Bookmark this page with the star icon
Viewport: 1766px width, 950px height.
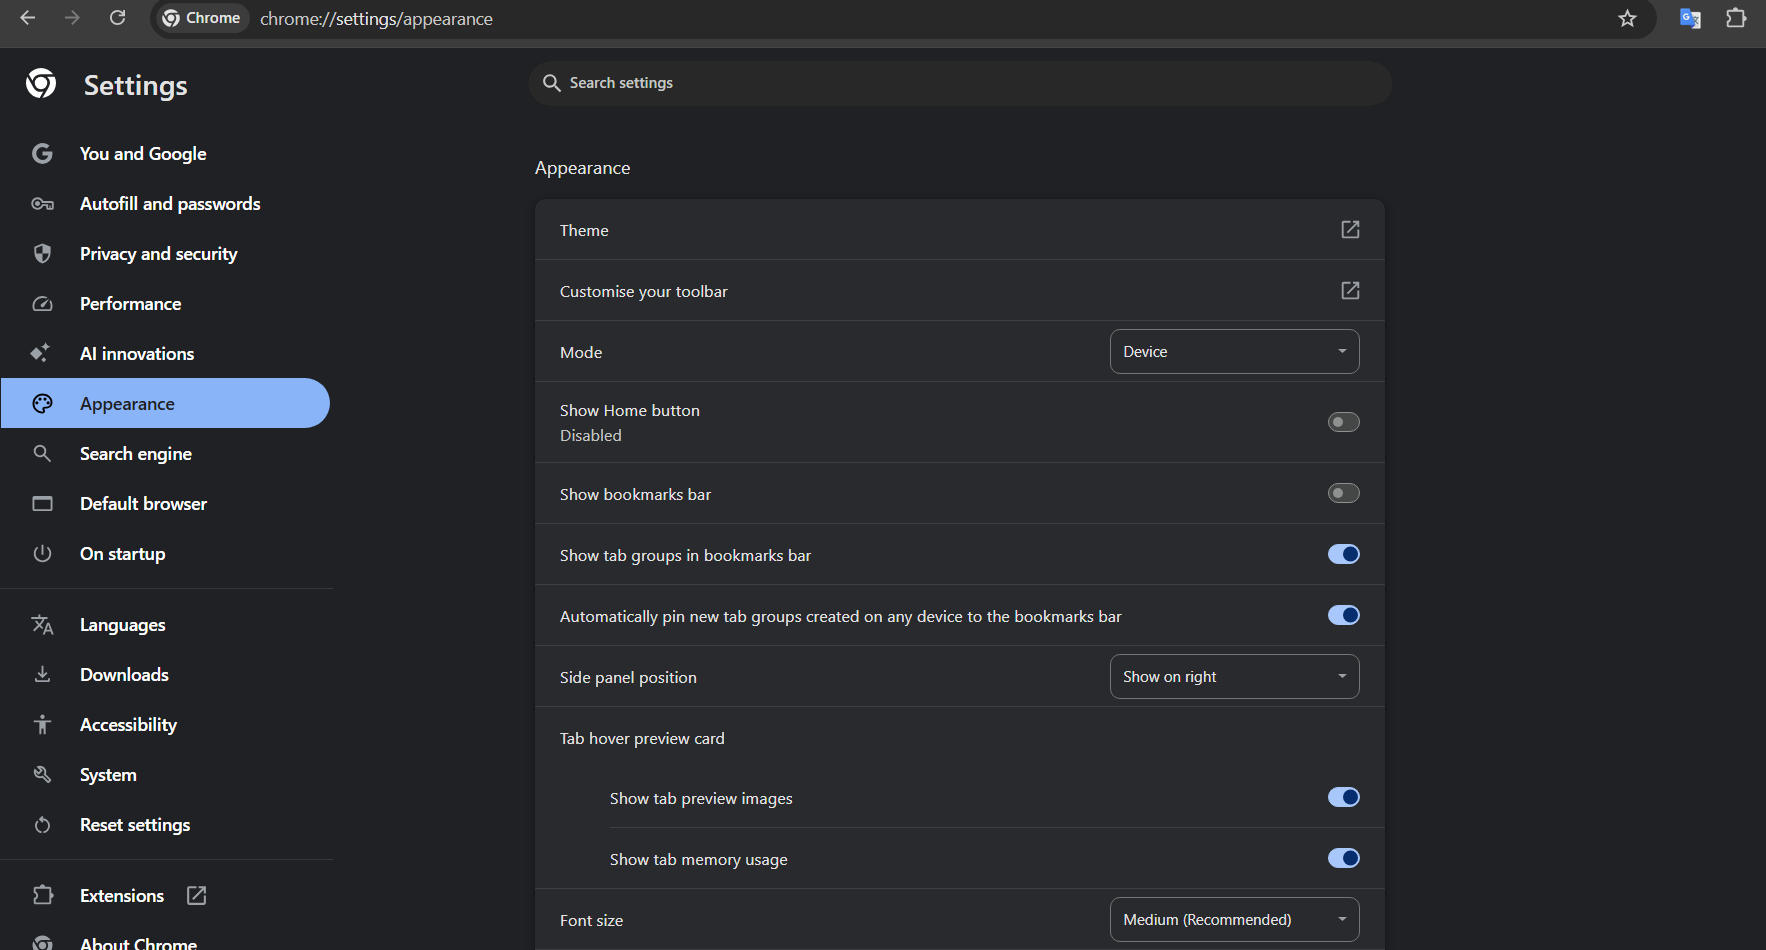pyautogui.click(x=1627, y=18)
